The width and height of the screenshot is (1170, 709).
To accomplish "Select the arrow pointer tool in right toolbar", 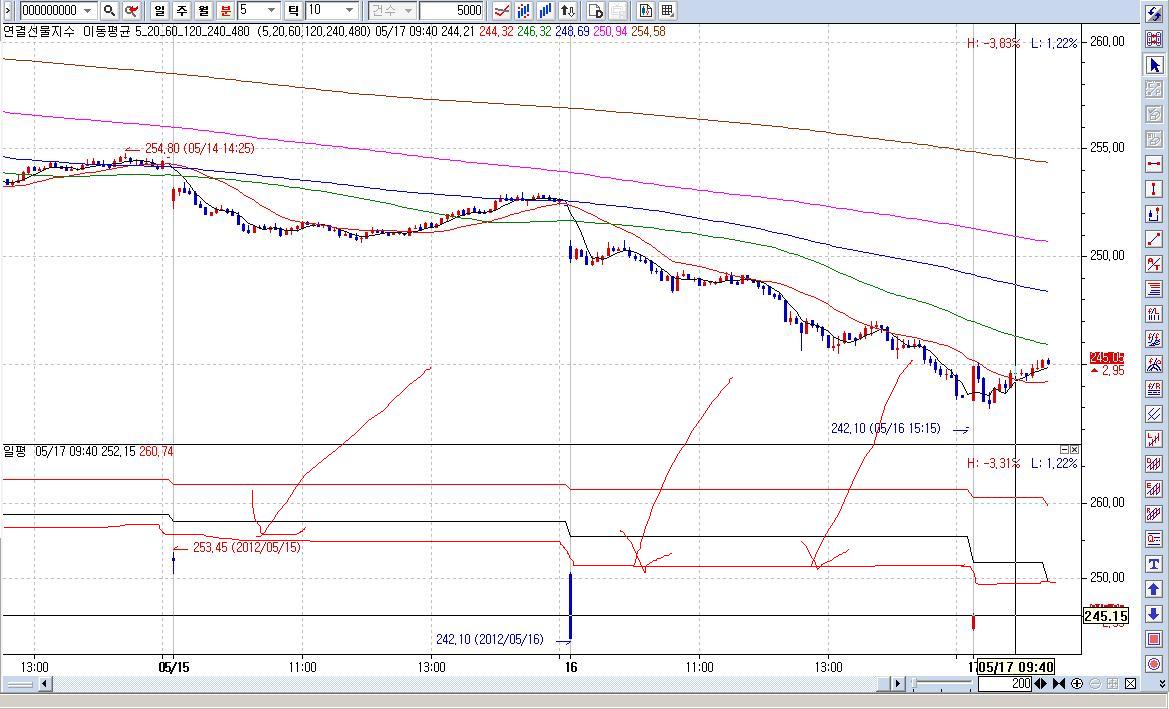I will point(1154,65).
